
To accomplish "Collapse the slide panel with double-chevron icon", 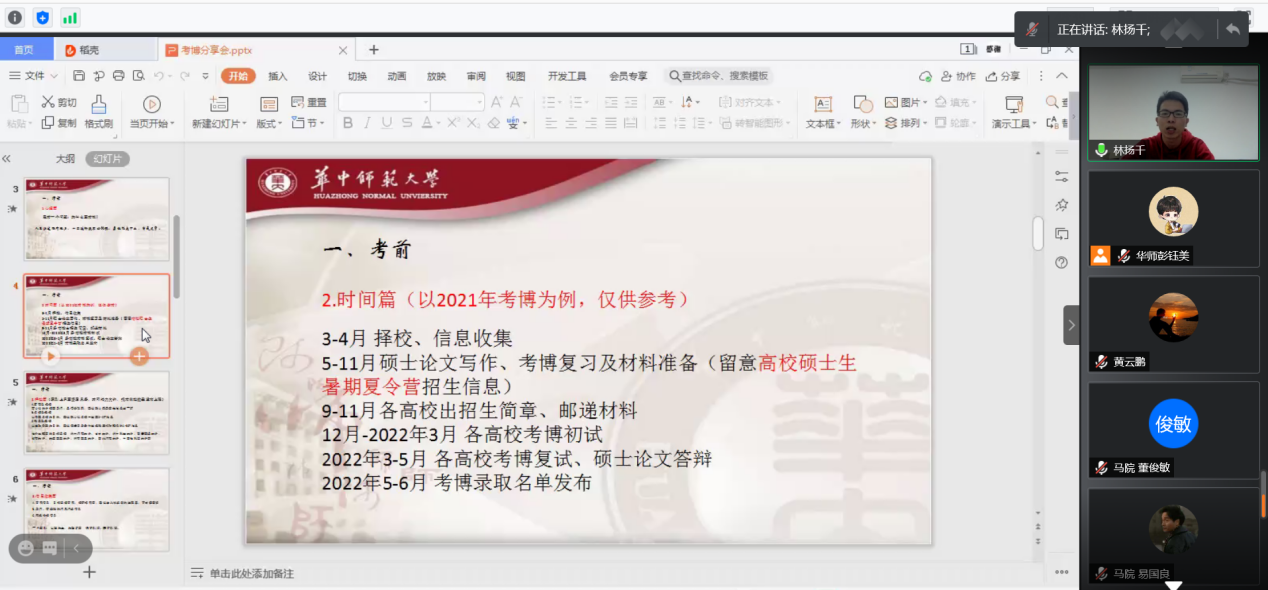I will tap(7, 159).
